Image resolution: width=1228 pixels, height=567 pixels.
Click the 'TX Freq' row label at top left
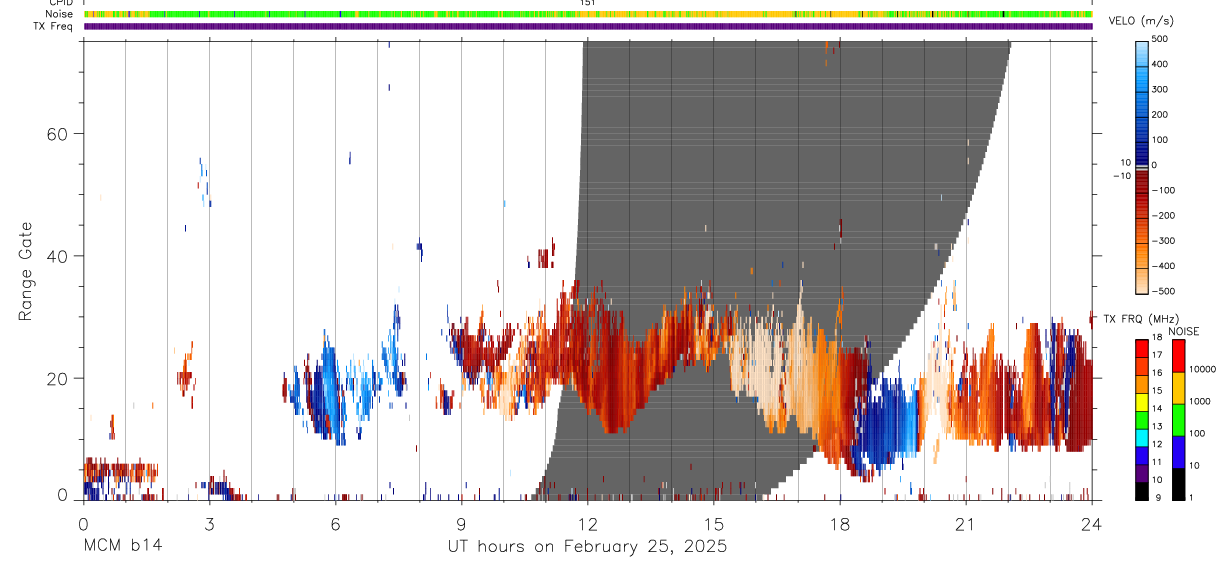point(53,26)
